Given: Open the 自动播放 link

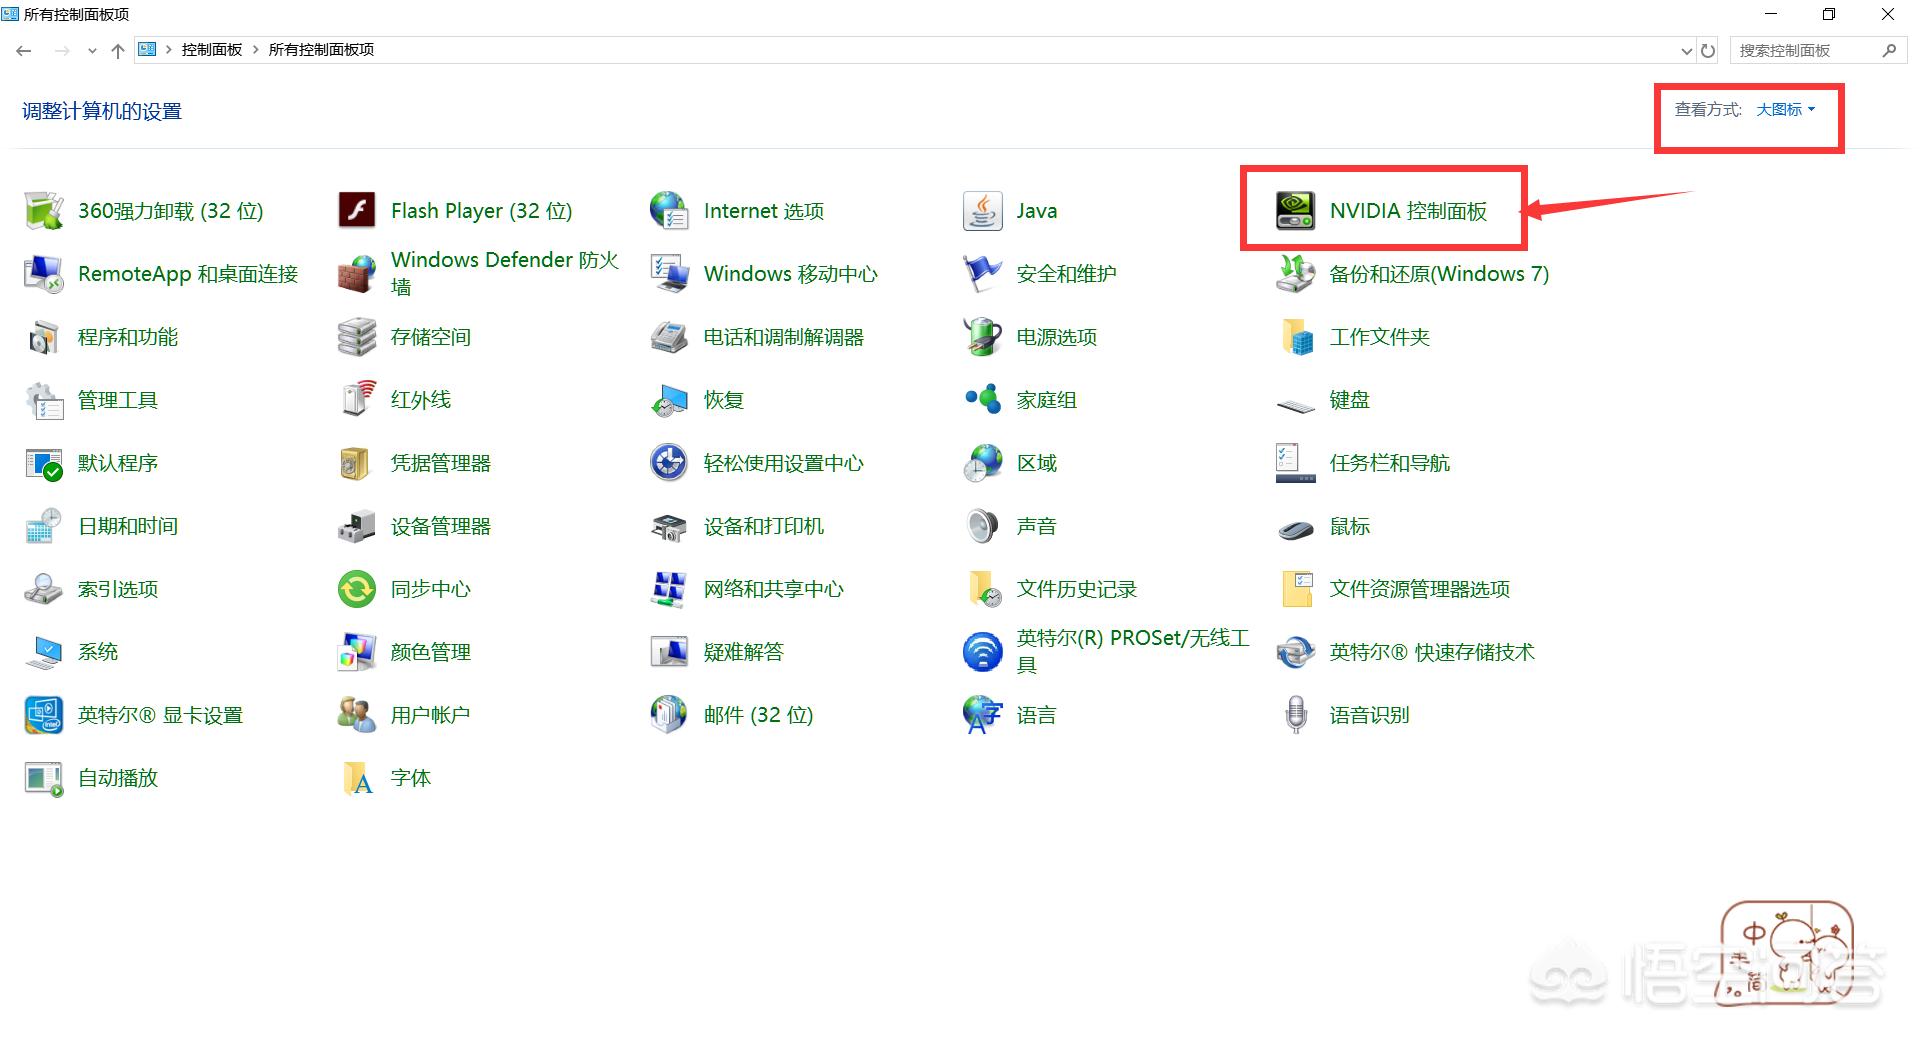Looking at the screenshot, I should pos(118,778).
